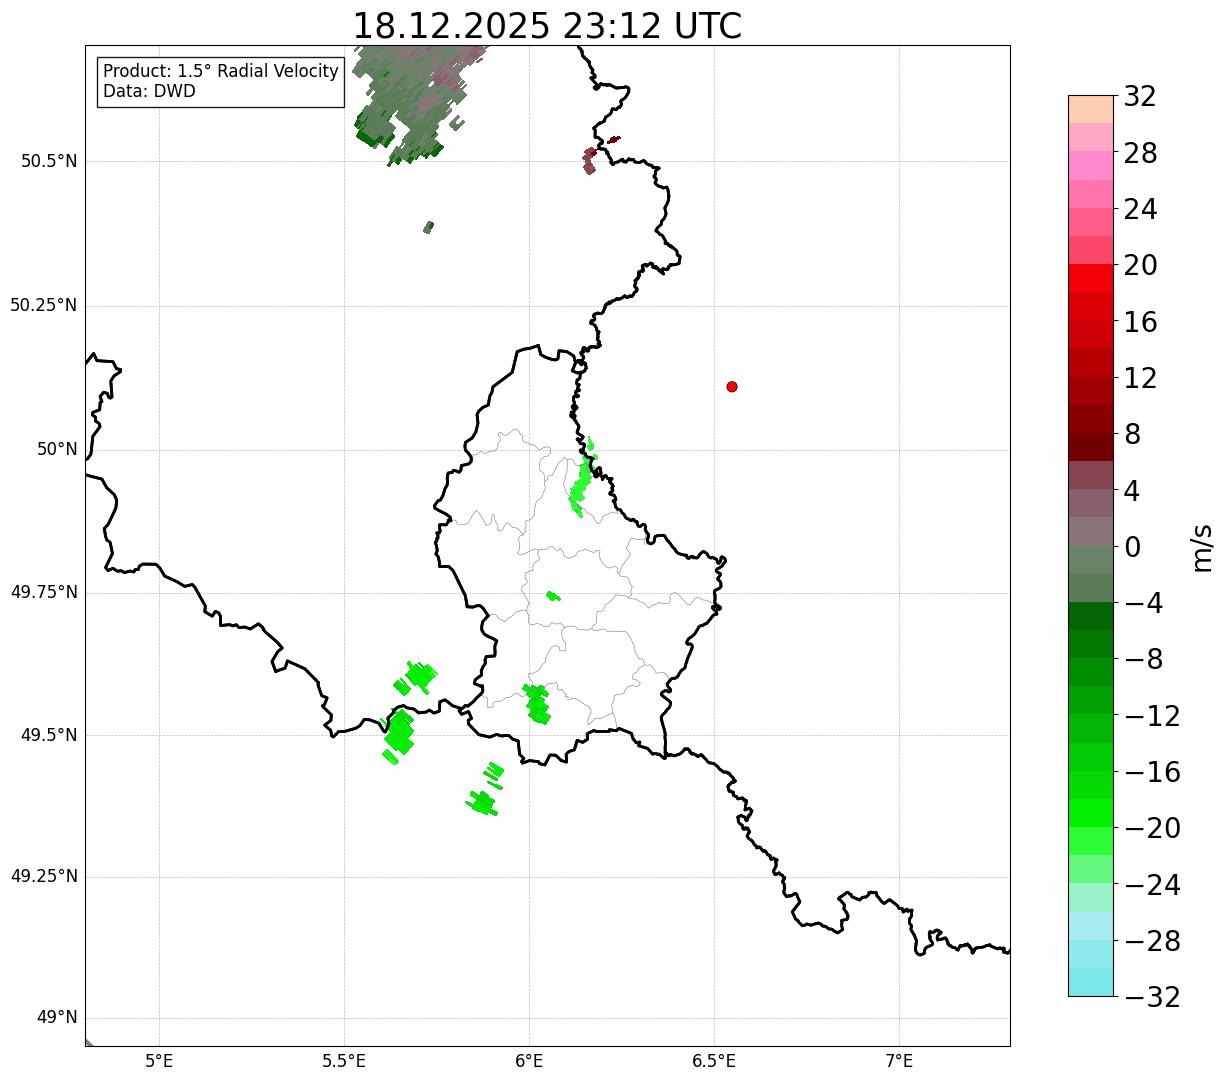
Task: Click the 20 colorbar tick label
Action: tap(1140, 266)
